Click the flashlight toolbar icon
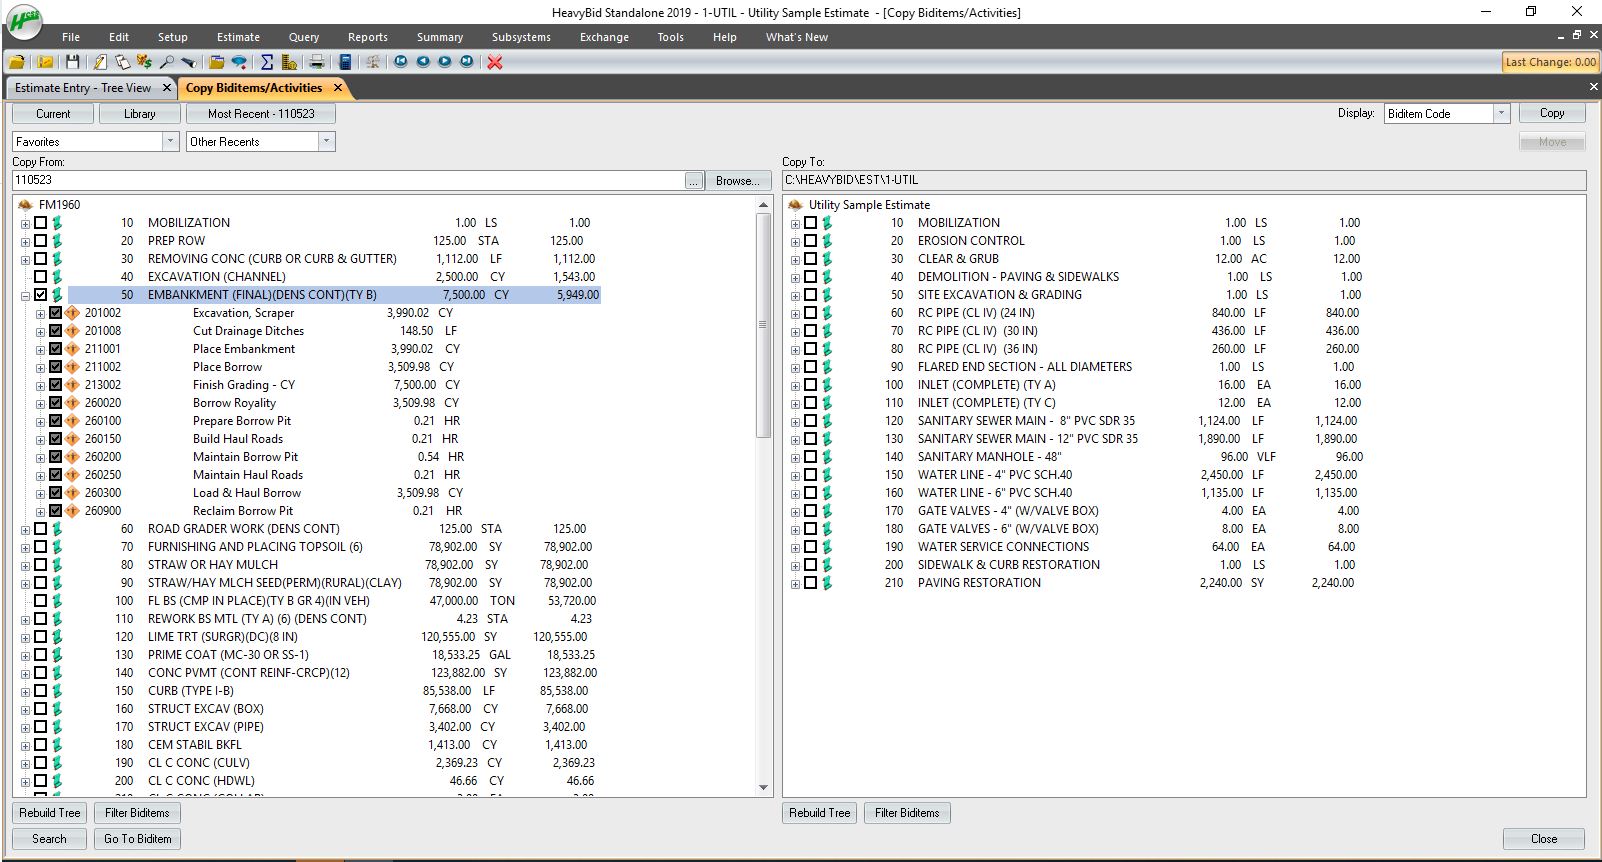This screenshot has width=1602, height=862. pos(189,62)
